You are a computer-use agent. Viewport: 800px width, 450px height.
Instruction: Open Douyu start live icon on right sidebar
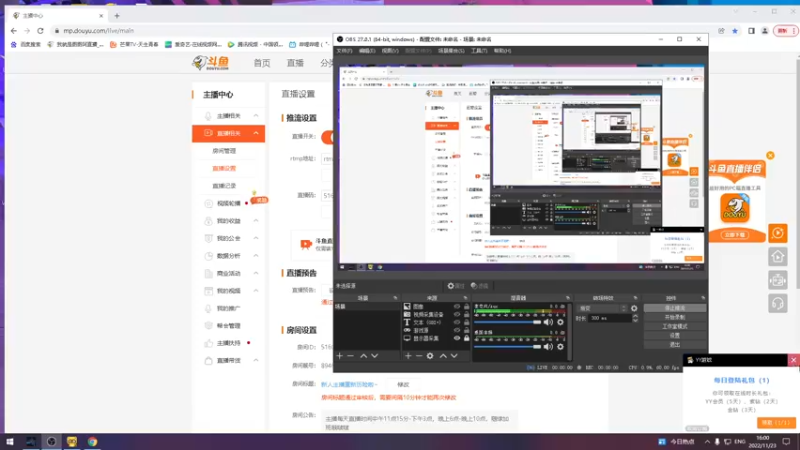[x=778, y=233]
